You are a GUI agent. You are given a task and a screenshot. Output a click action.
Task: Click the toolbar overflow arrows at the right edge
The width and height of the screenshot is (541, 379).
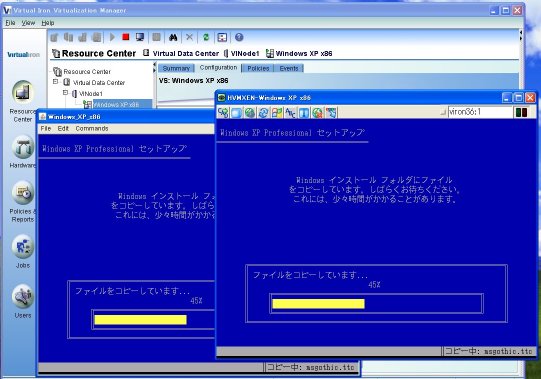pyautogui.click(x=521, y=35)
